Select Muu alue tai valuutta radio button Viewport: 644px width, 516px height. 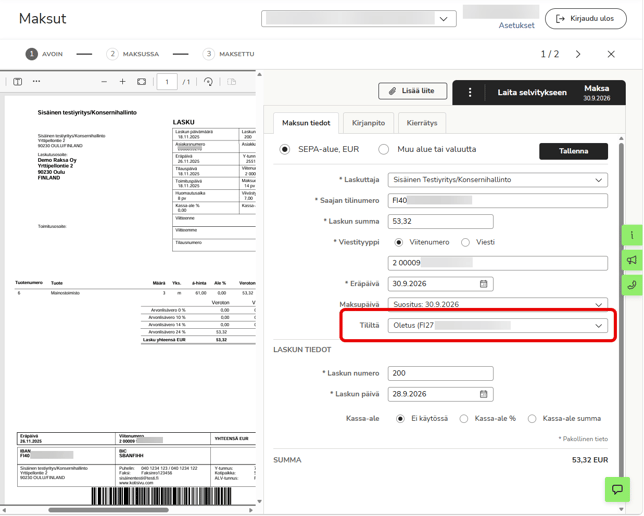click(x=384, y=150)
